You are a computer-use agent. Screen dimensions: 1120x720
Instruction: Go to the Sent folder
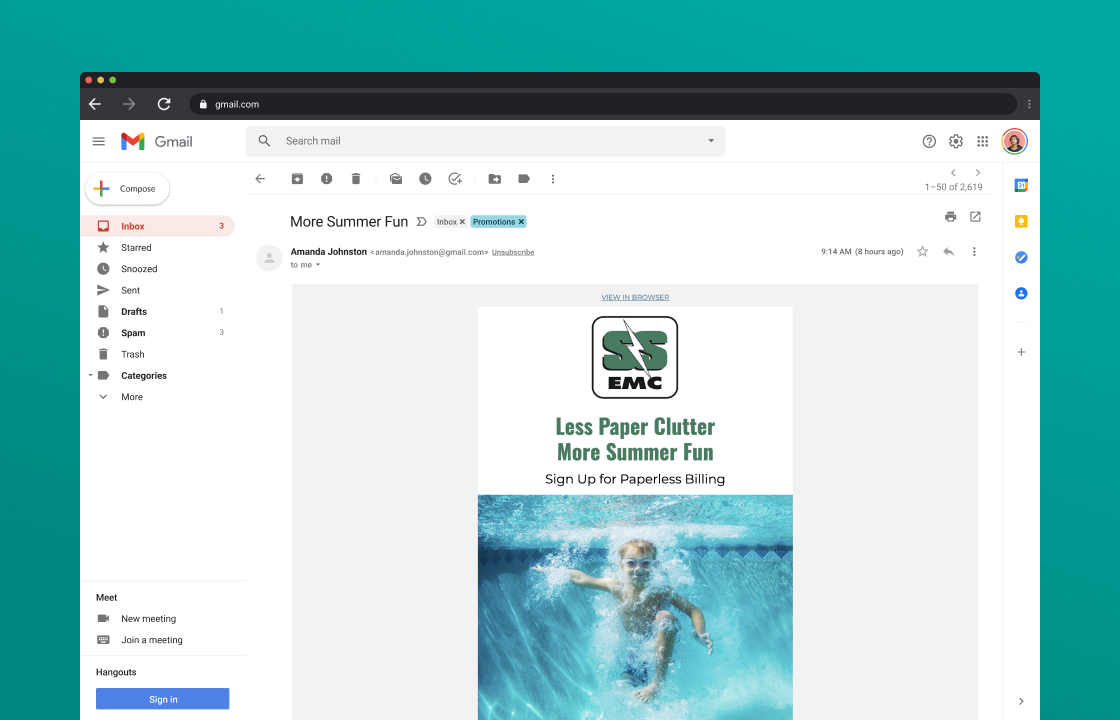pos(131,290)
